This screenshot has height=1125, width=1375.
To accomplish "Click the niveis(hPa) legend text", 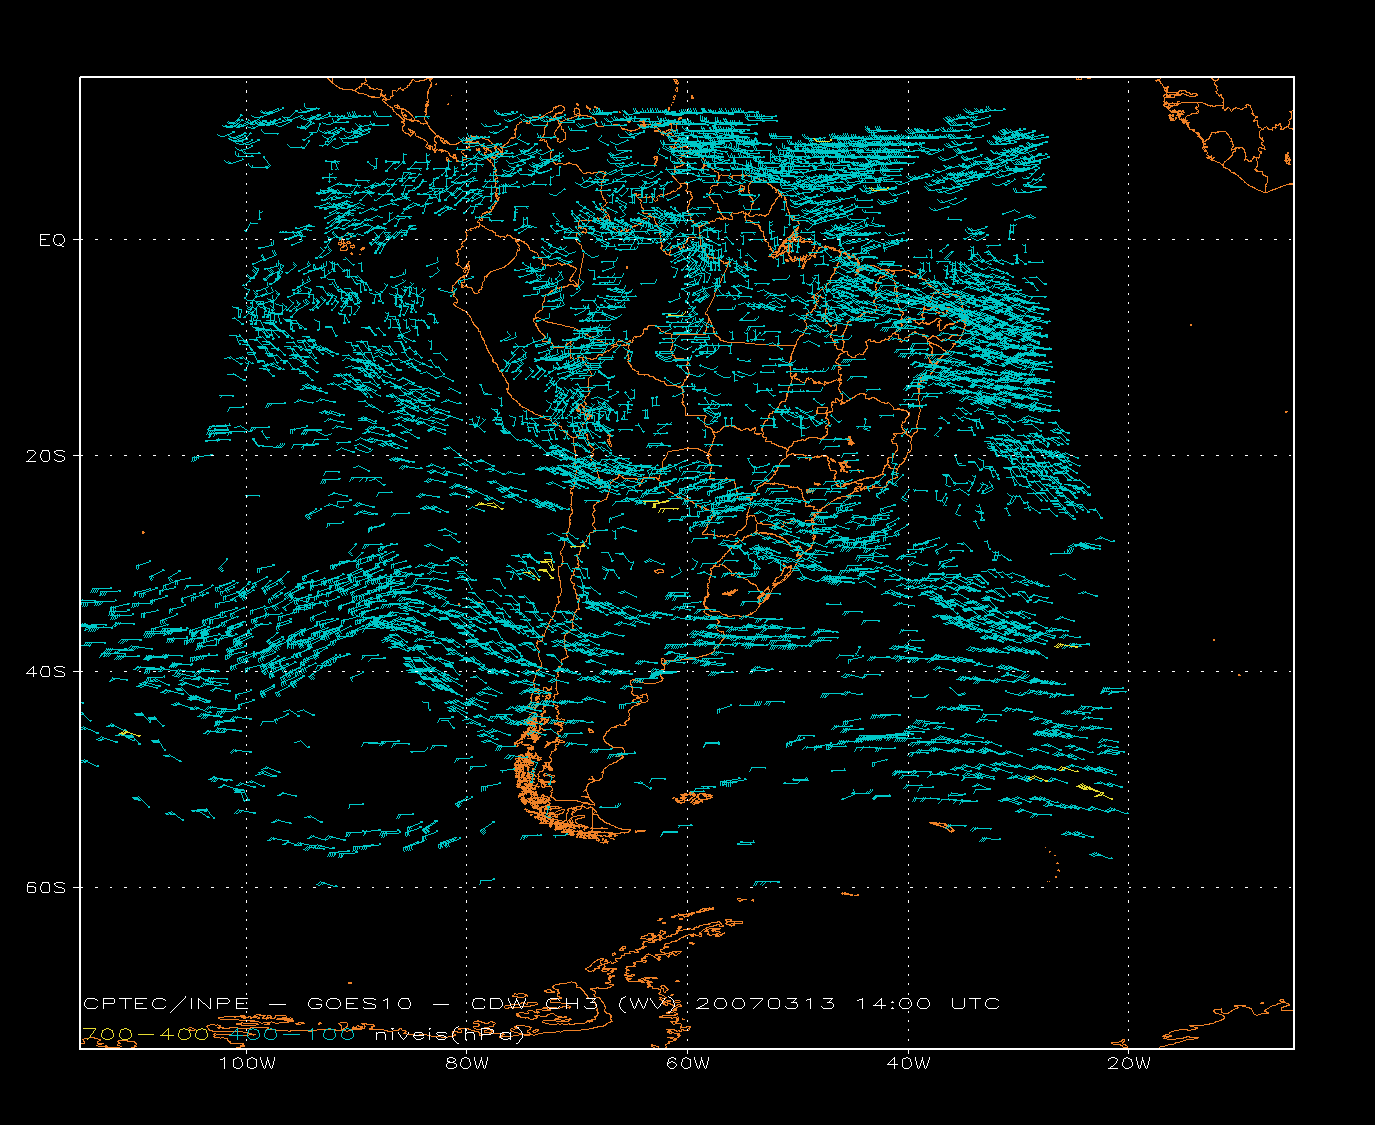I will [x=449, y=1035].
